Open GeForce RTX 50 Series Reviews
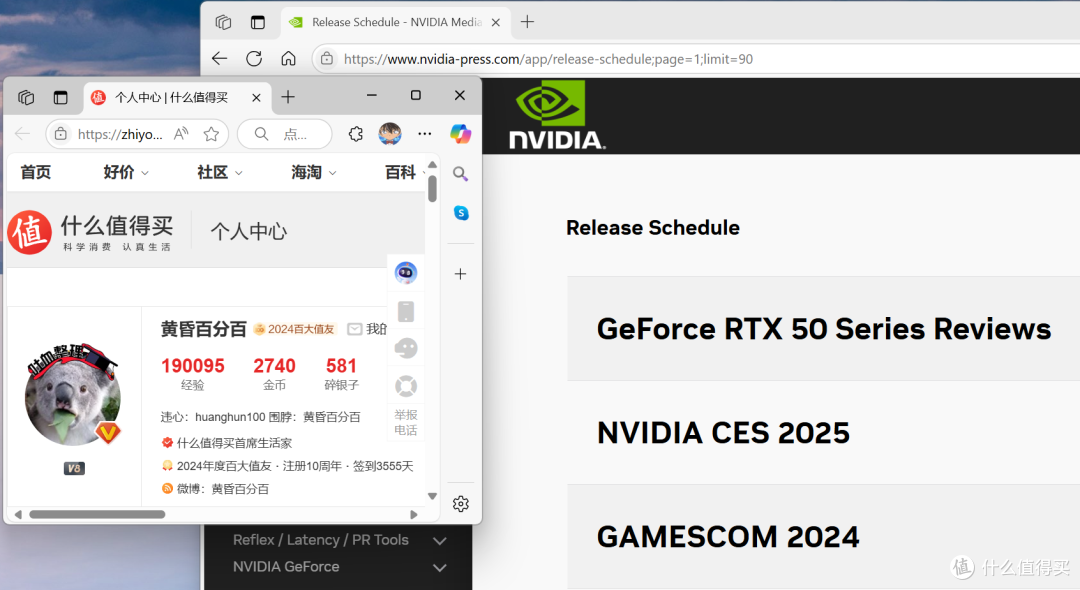This screenshot has height=590, width=1080. pyautogui.click(x=824, y=329)
